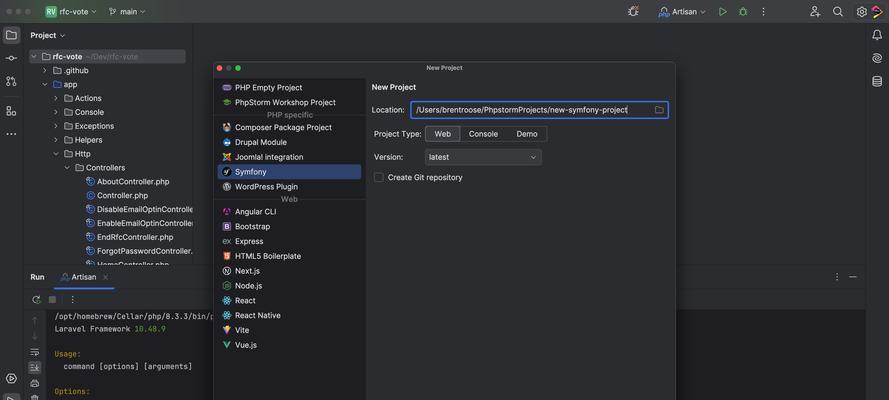Select Angular CLI generator

(289, 211)
